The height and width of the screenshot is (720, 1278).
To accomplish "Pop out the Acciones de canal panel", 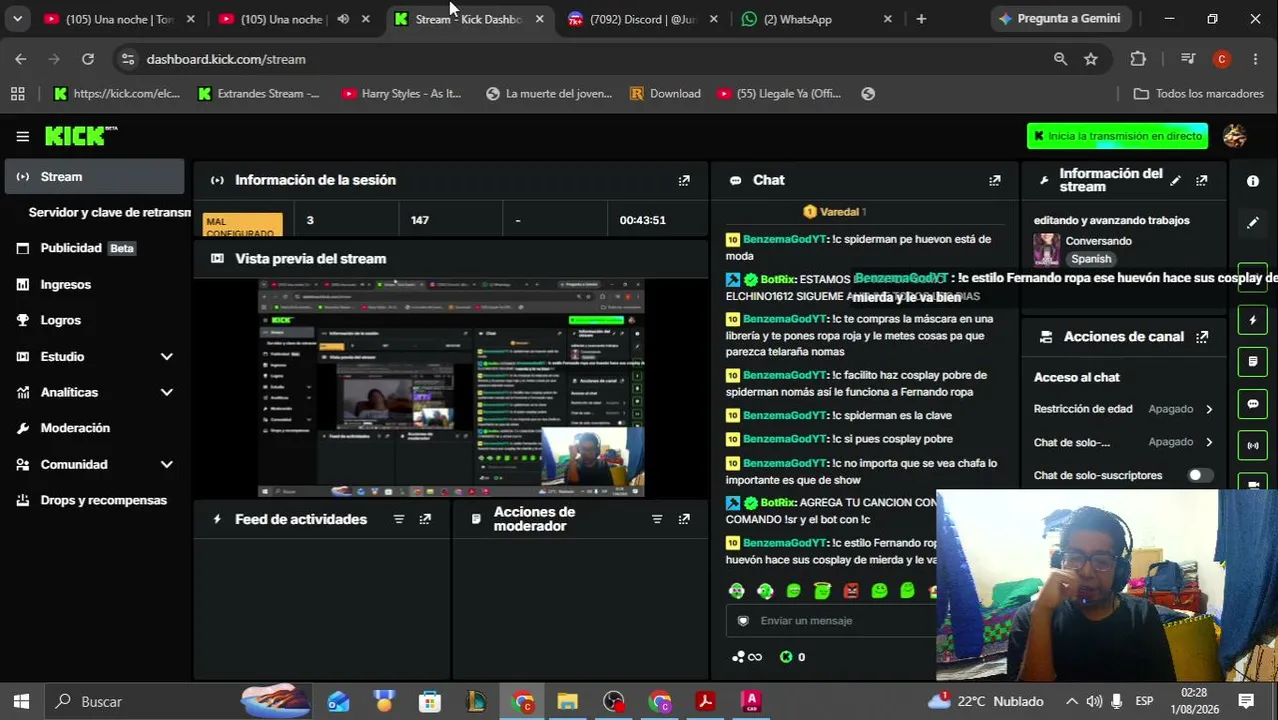I will coord(1202,337).
